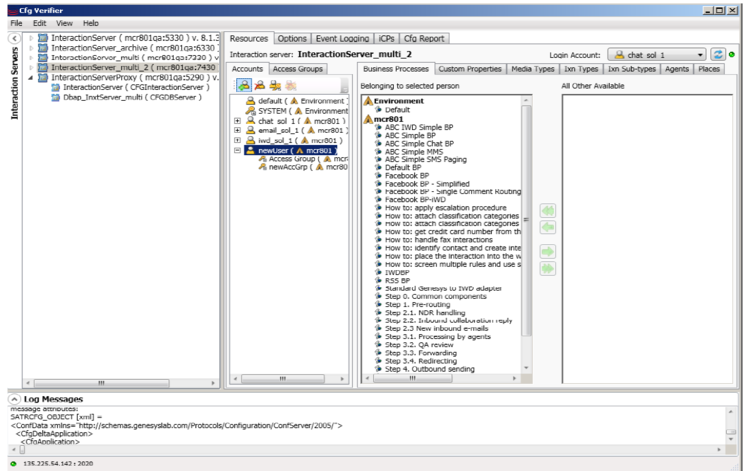Expand the email_sol_1 account node

(x=237, y=130)
